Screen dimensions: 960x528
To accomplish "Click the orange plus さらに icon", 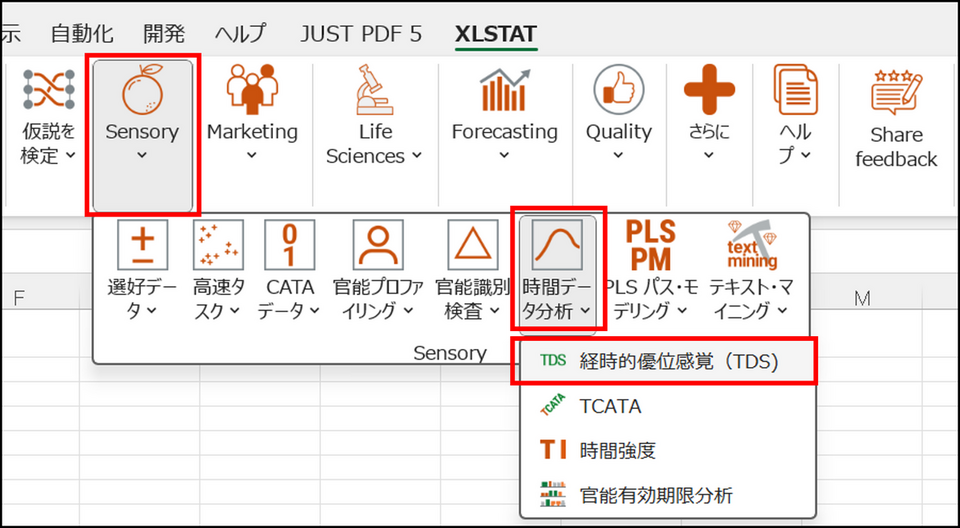I will [708, 90].
